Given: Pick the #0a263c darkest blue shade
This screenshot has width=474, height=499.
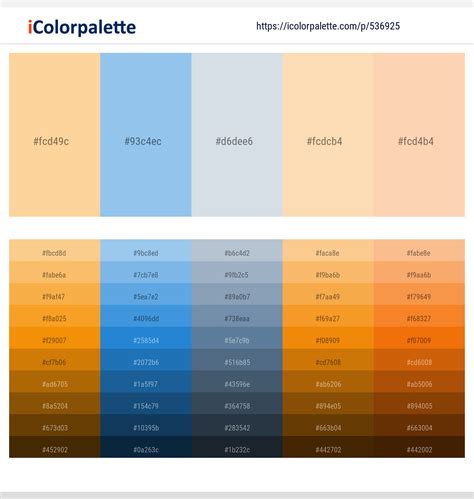Looking at the screenshot, I should tap(146, 447).
